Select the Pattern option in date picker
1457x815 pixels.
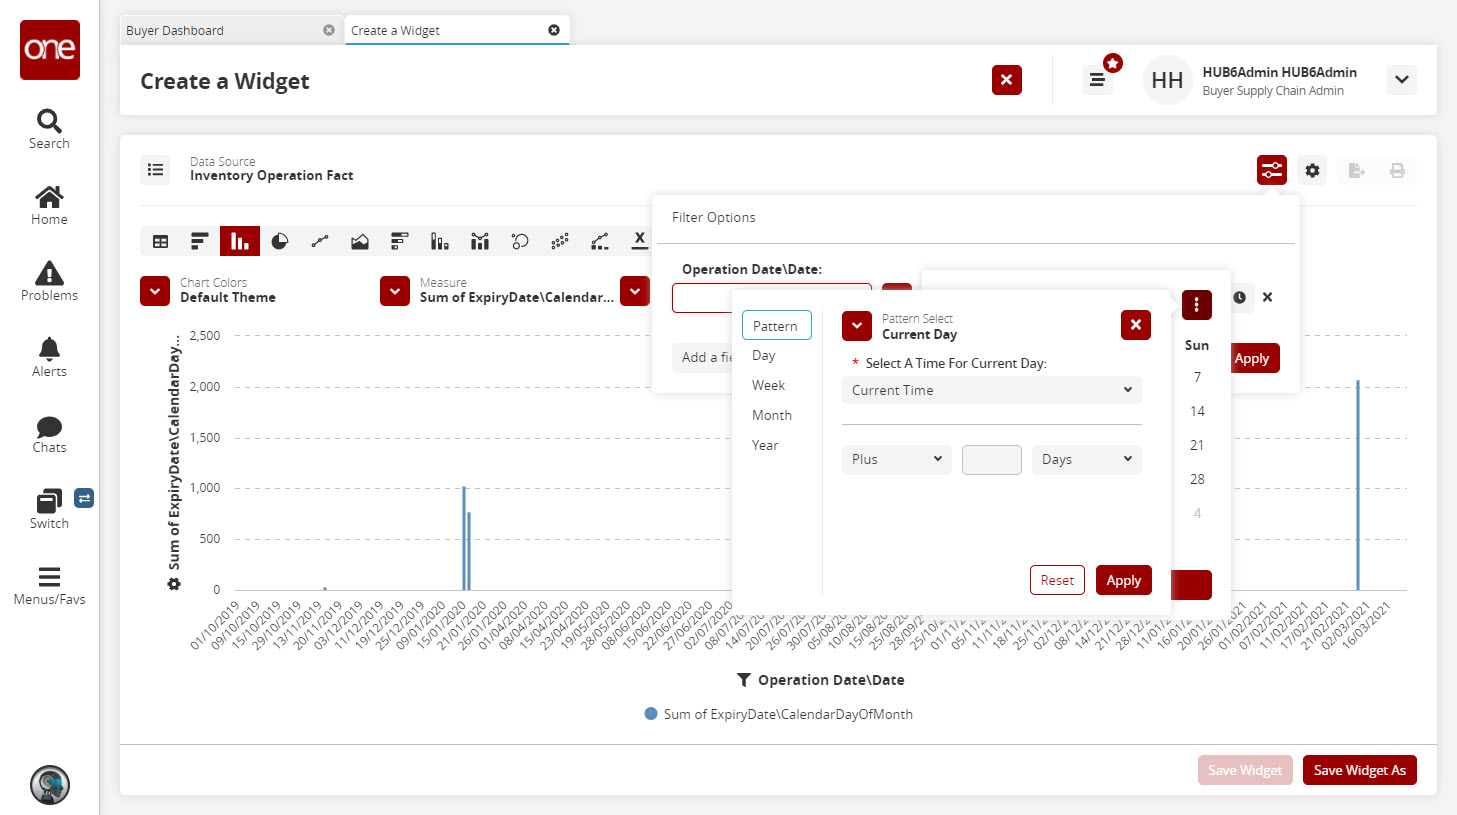pyautogui.click(x=776, y=326)
